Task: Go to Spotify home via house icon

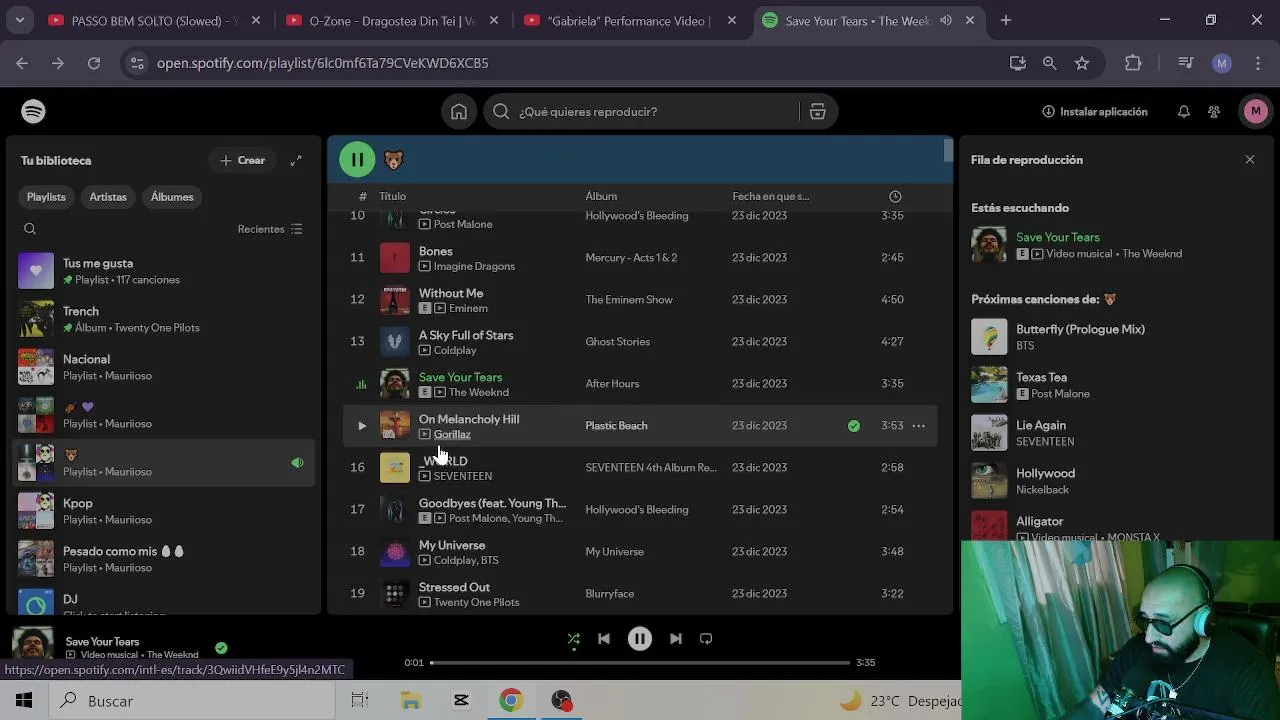Action: tap(459, 112)
